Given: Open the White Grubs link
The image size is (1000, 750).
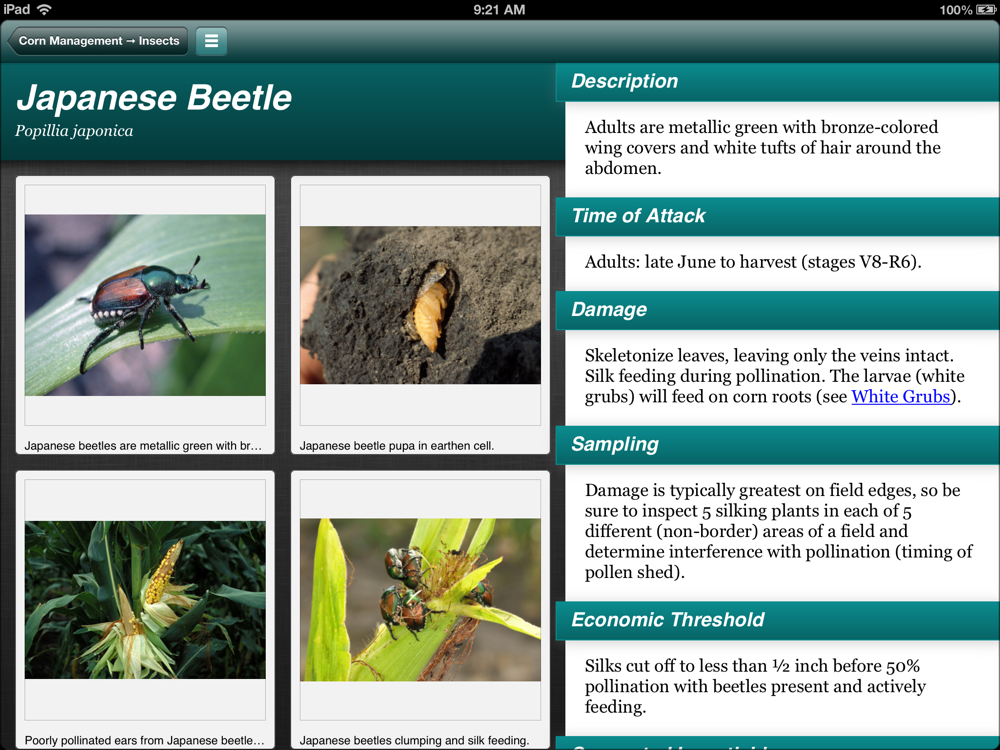Looking at the screenshot, I should (901, 397).
